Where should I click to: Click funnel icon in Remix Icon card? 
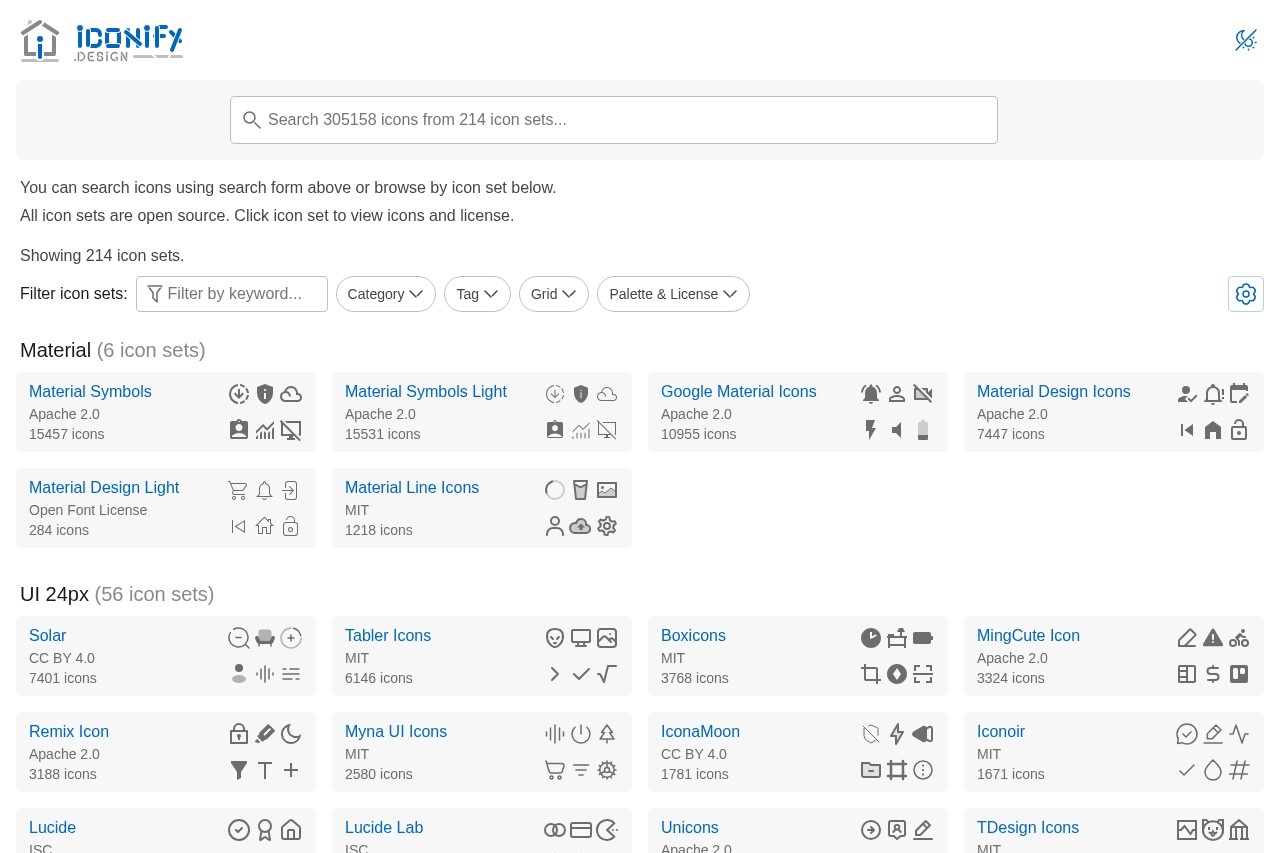239,770
